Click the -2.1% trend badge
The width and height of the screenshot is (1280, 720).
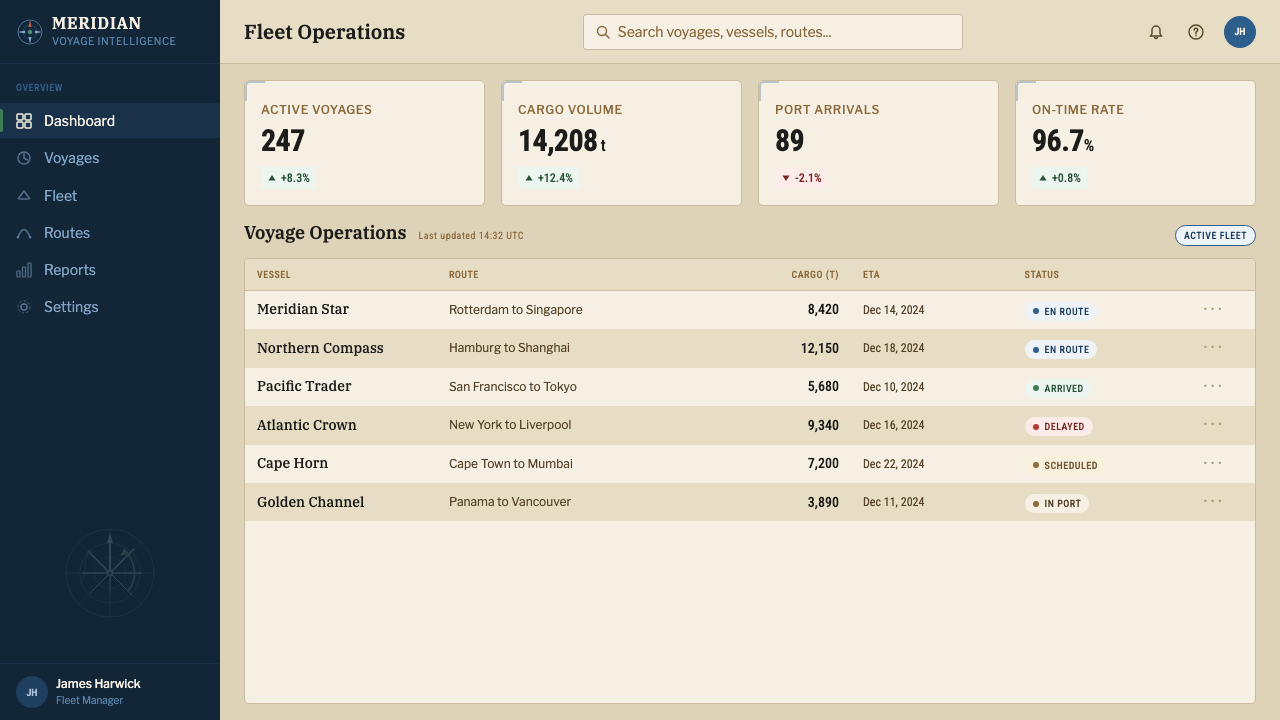[x=802, y=178]
